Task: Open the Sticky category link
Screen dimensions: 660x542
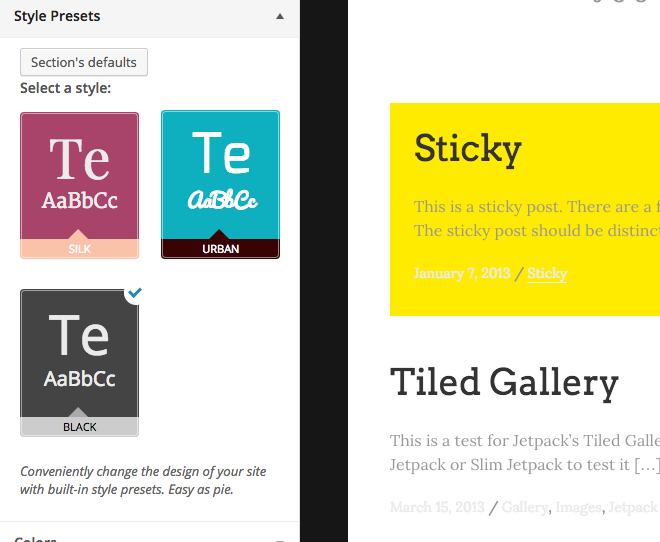Action: [x=547, y=274]
